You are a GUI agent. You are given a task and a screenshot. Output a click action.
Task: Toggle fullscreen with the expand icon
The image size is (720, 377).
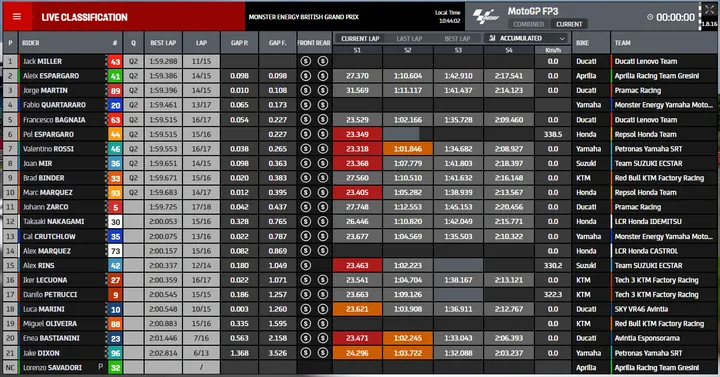coord(709,10)
